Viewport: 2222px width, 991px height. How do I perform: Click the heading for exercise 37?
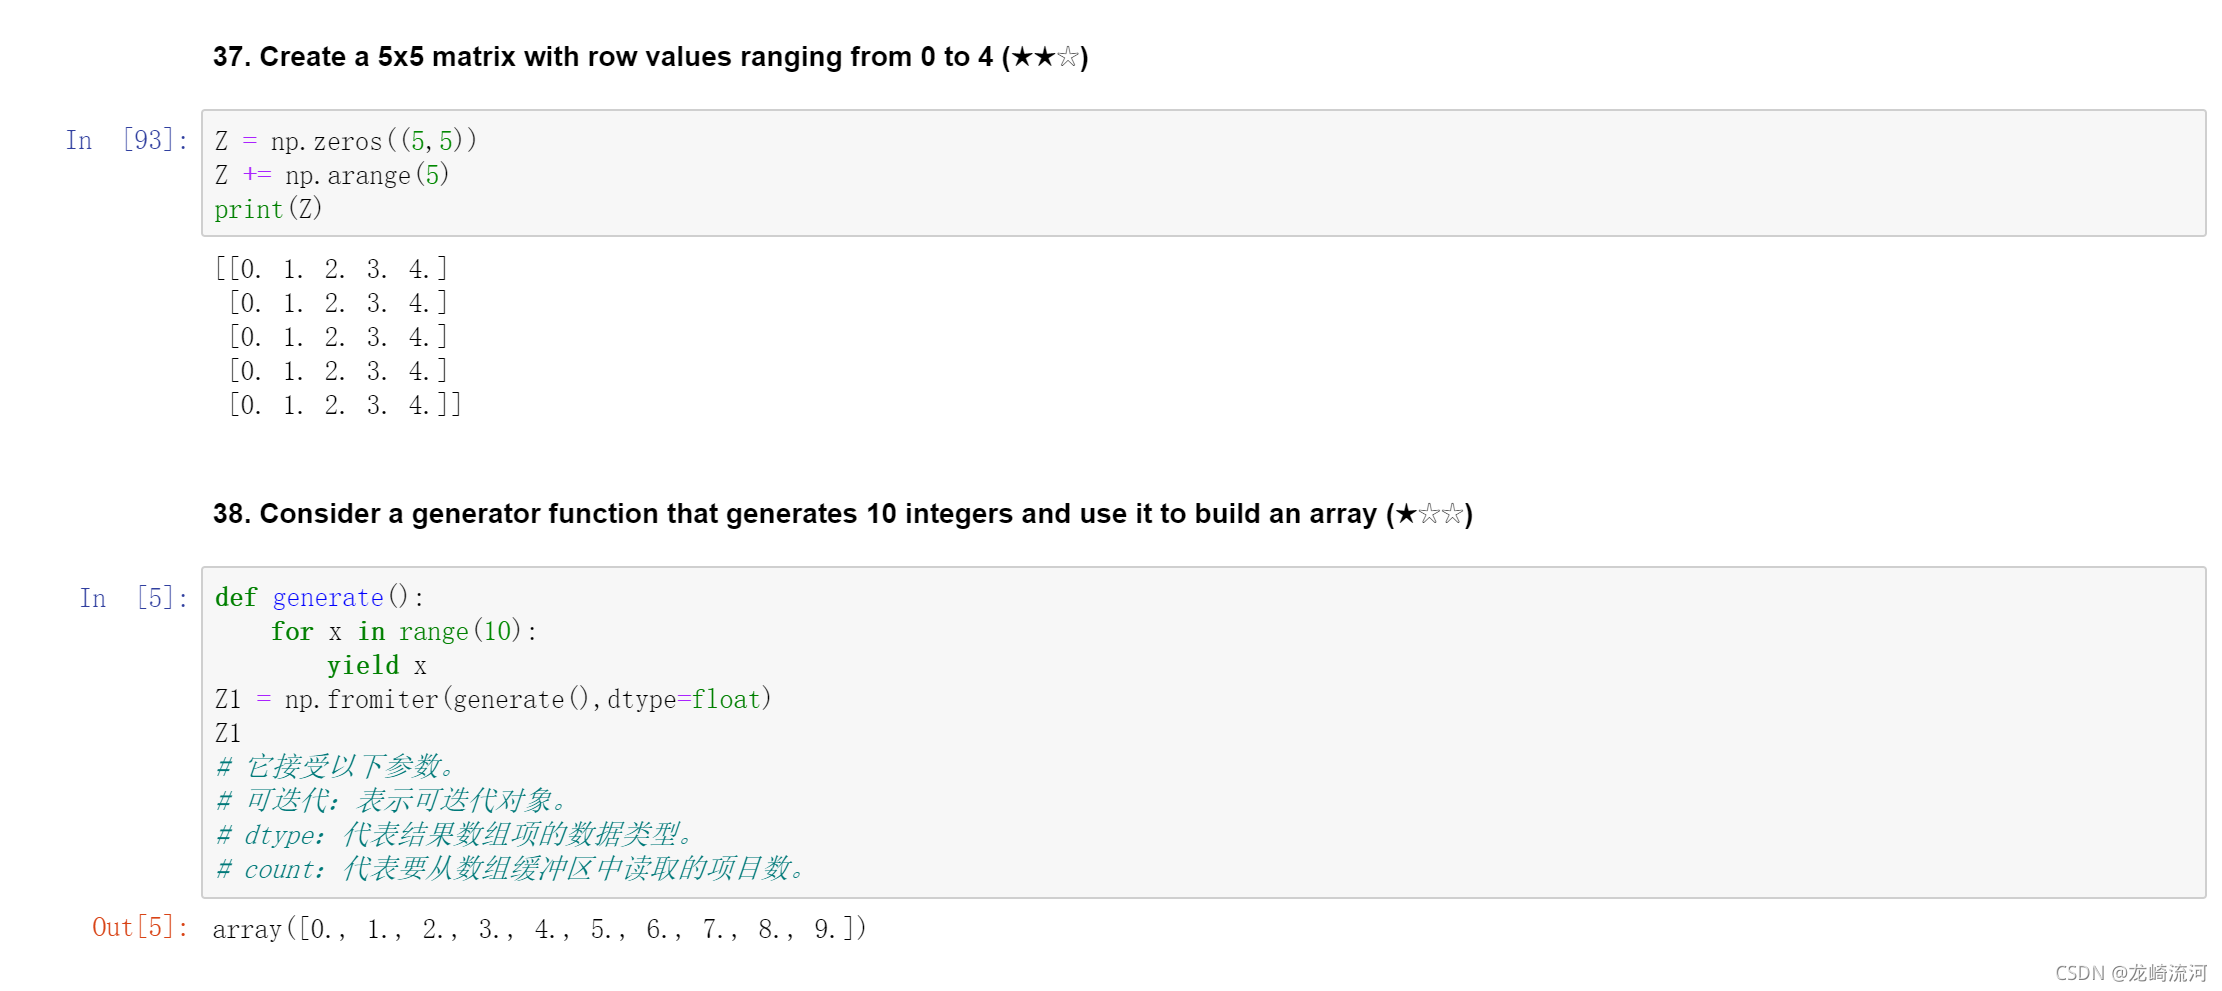pyautogui.click(x=650, y=57)
